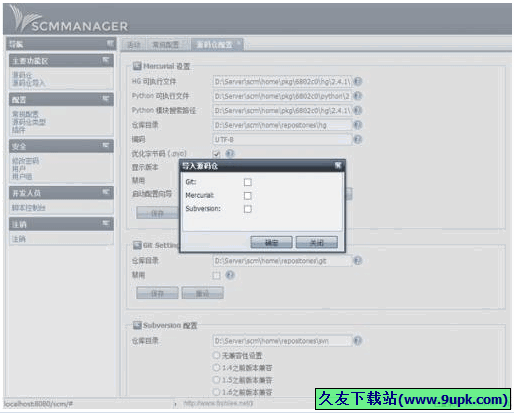
Task: Toggle the 优化字节码 (.pyc) checkbox
Action: coord(216,154)
